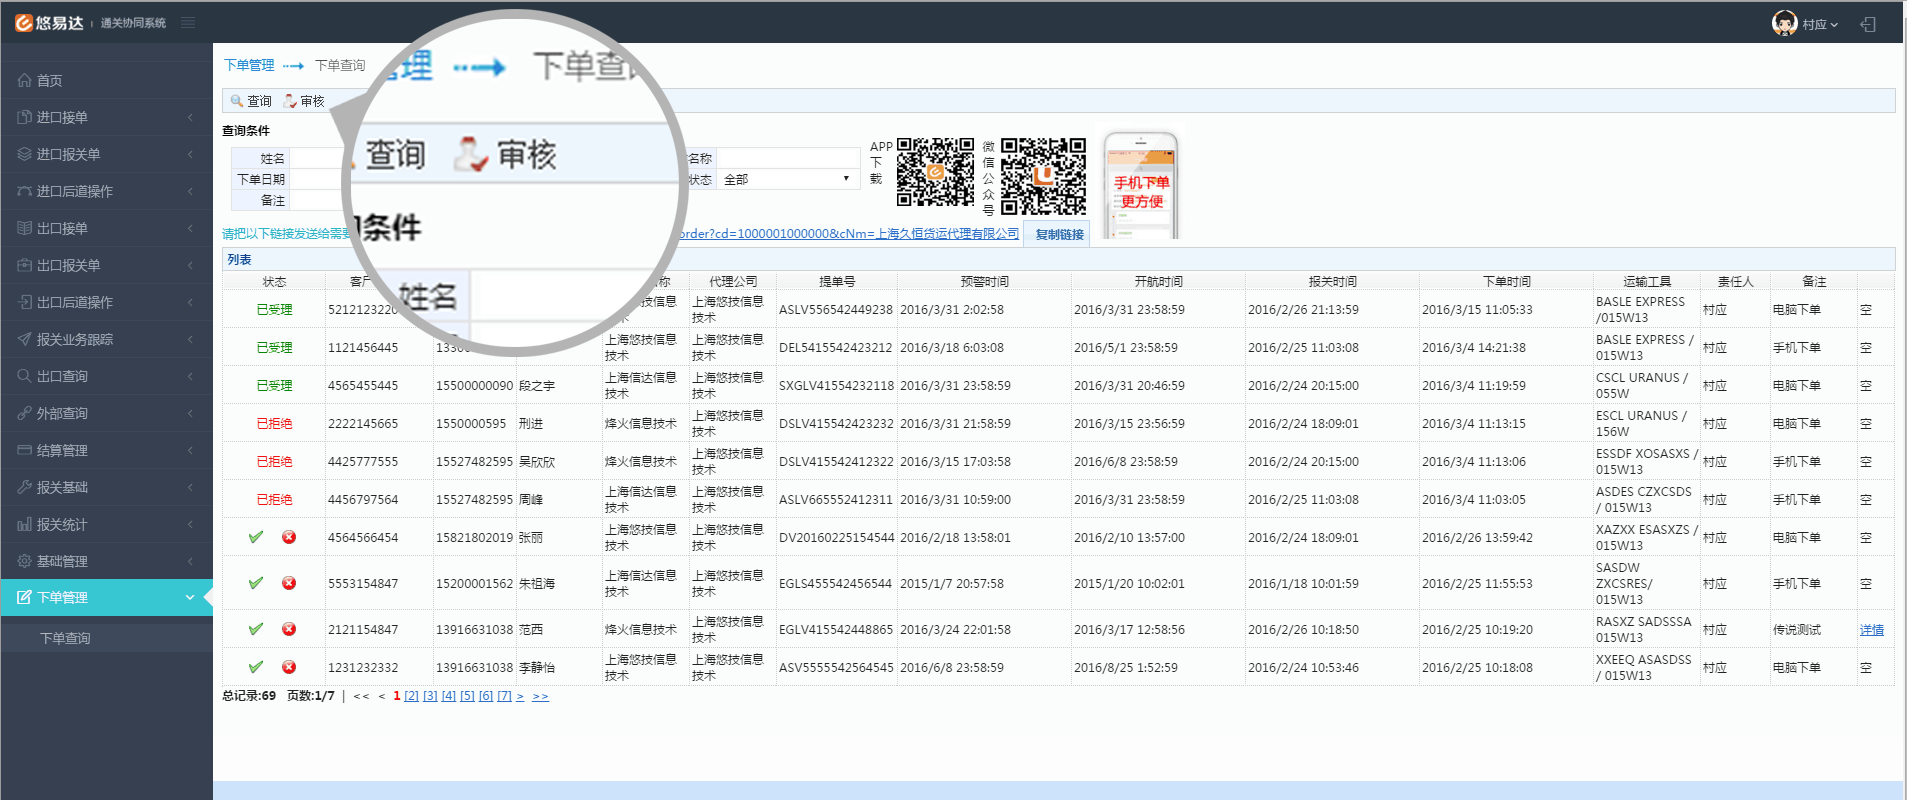This screenshot has width=1907, height=800.
Task: Click the user avatar in header
Action: pyautogui.click(x=1783, y=23)
